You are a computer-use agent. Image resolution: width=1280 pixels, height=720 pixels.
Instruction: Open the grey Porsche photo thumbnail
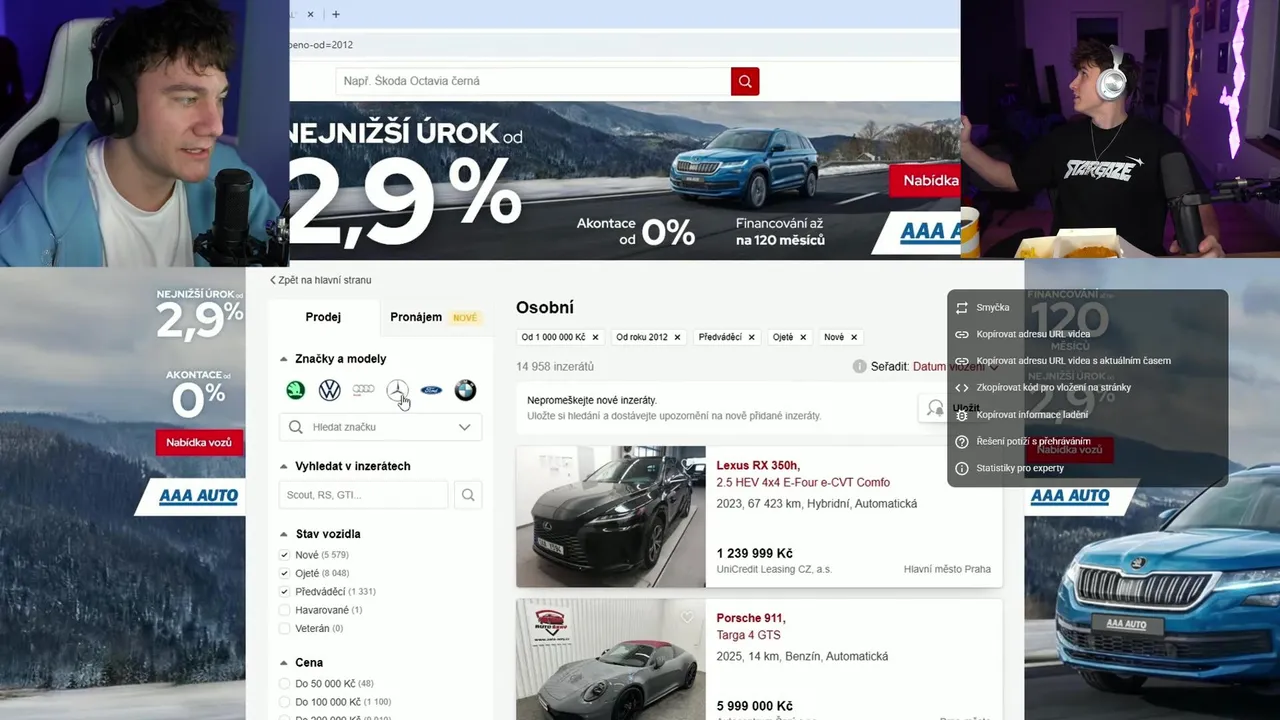click(x=611, y=659)
